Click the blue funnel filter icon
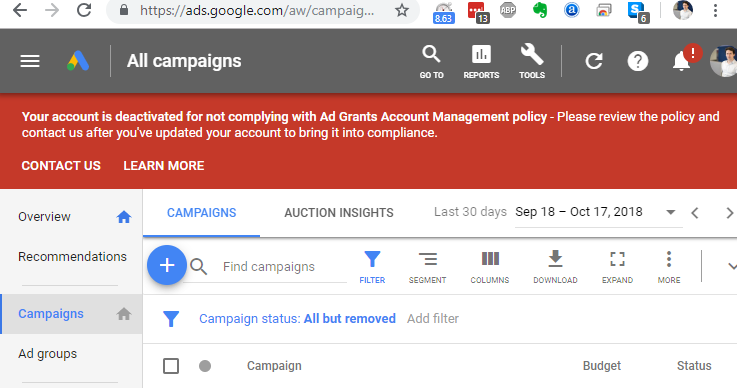The width and height of the screenshot is (737, 388). pyautogui.click(x=171, y=319)
